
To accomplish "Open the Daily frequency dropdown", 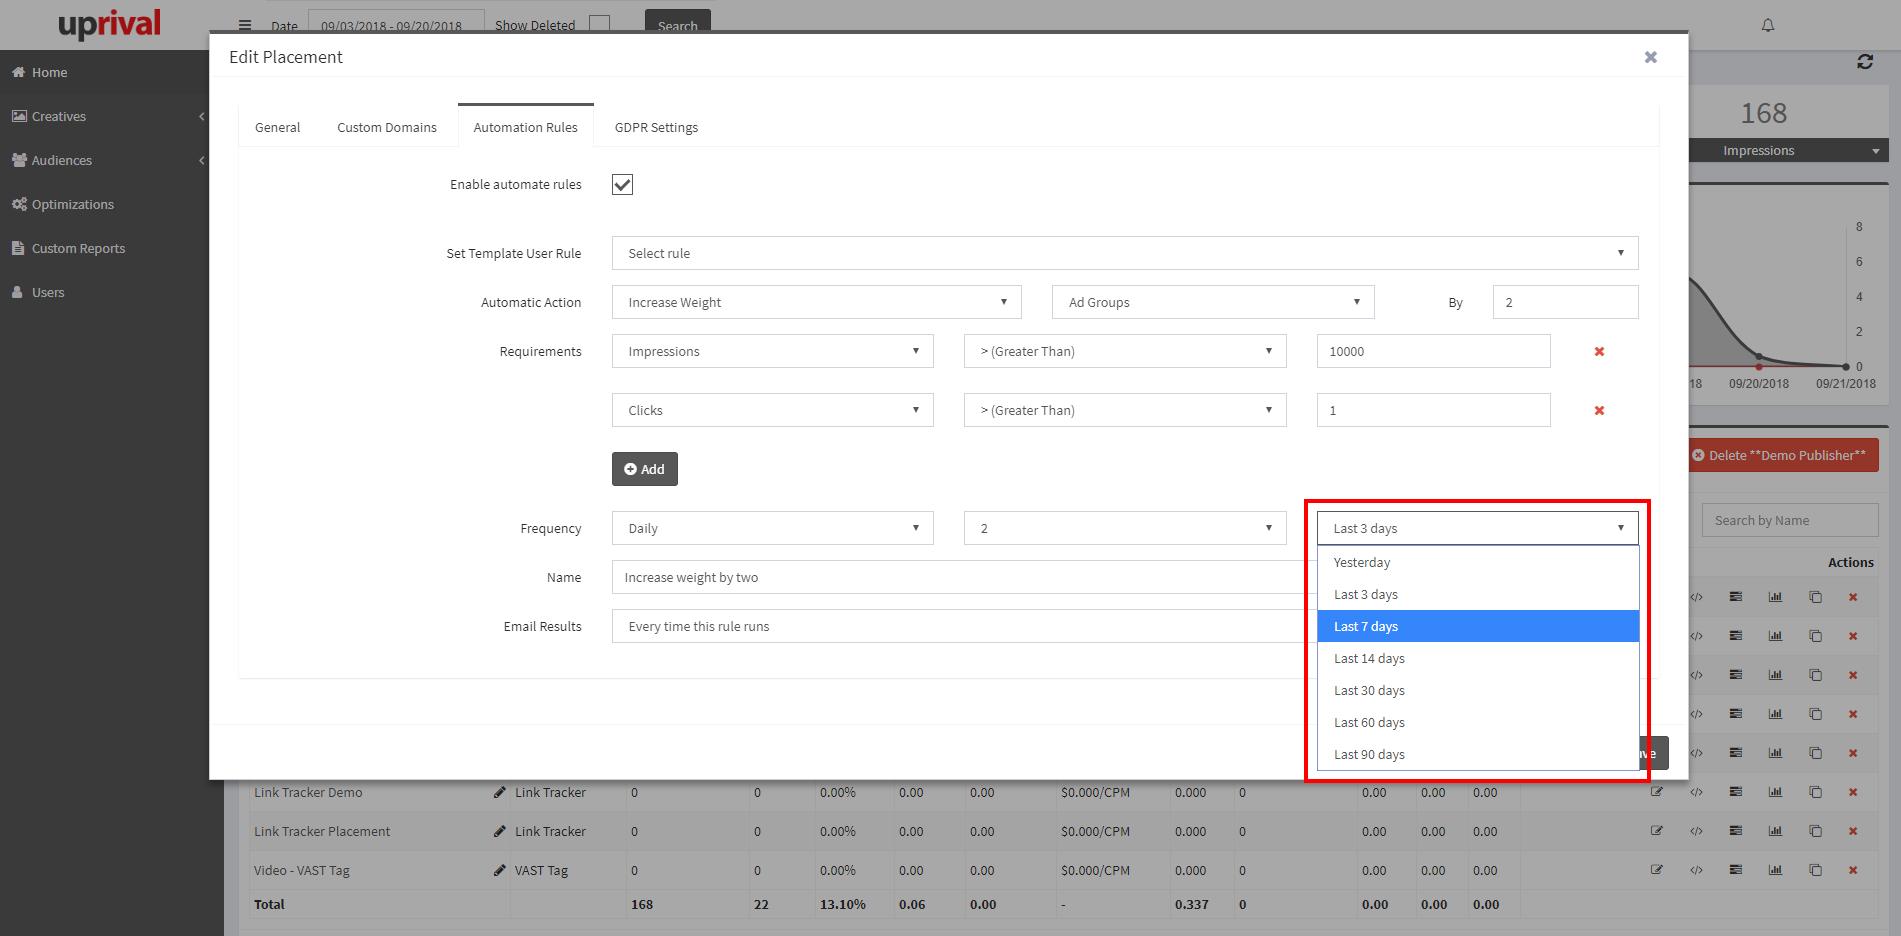I will 773,528.
